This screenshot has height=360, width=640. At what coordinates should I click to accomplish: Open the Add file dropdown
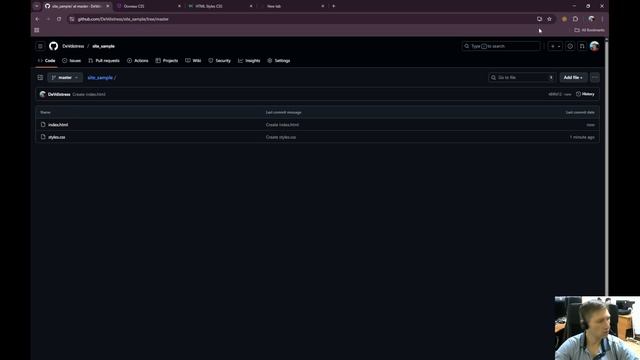pyautogui.click(x=573, y=78)
